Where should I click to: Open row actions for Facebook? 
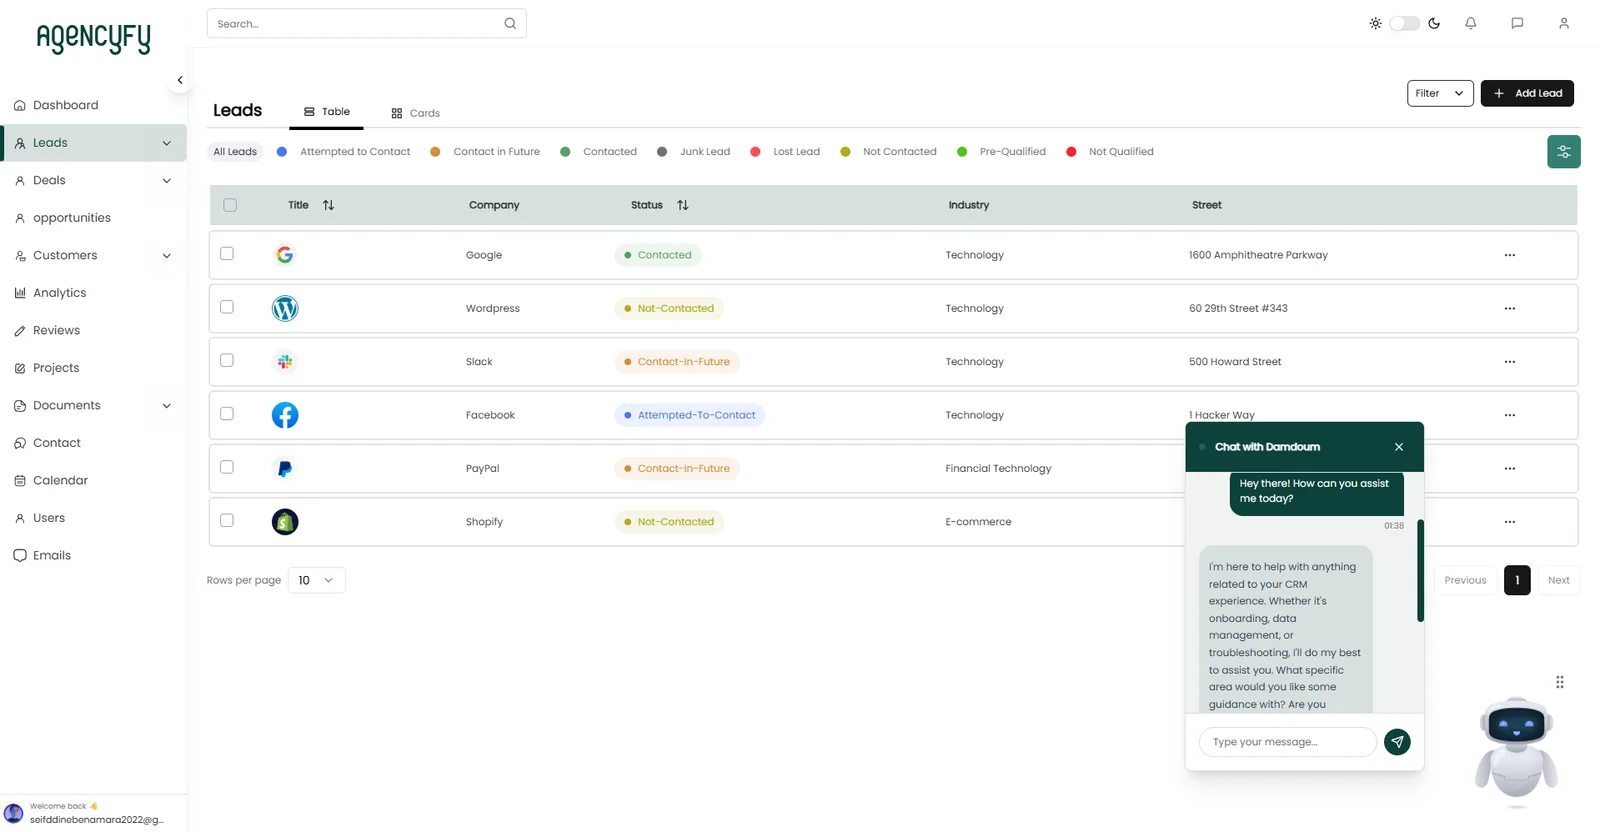pyautogui.click(x=1510, y=415)
